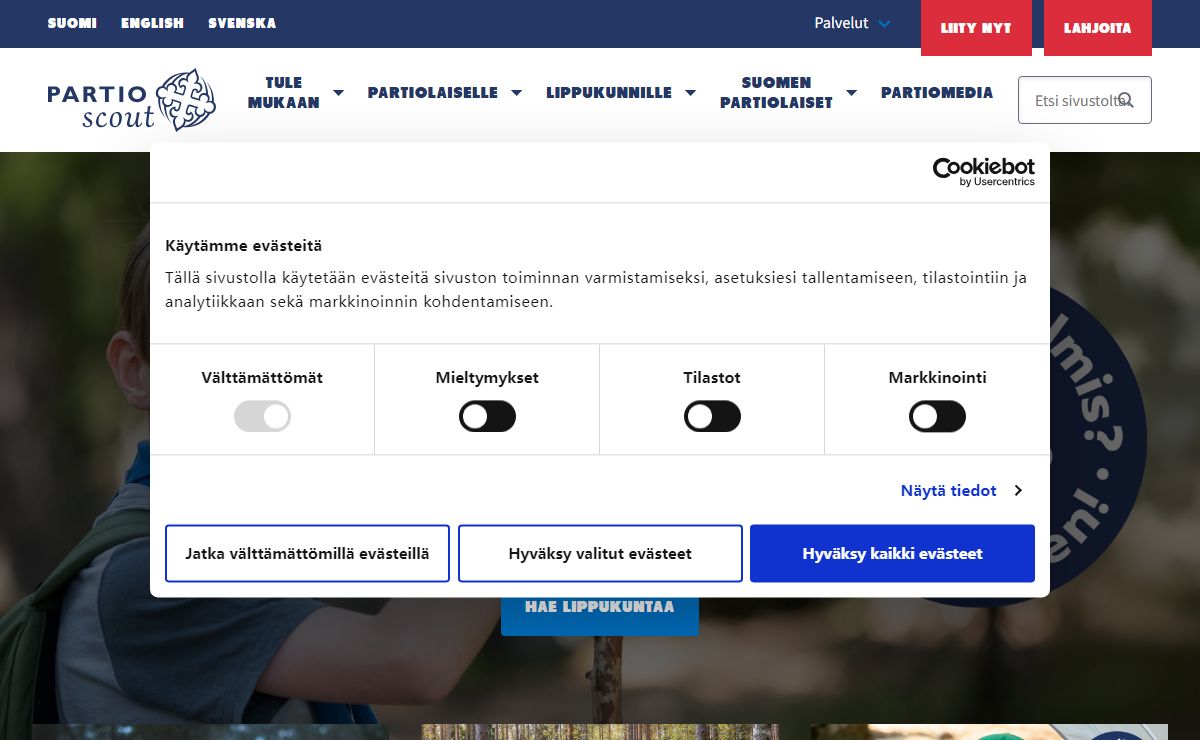This screenshot has height=740, width=1200.
Task: Enable the Tilastot cookies switch
Action: coord(712,416)
